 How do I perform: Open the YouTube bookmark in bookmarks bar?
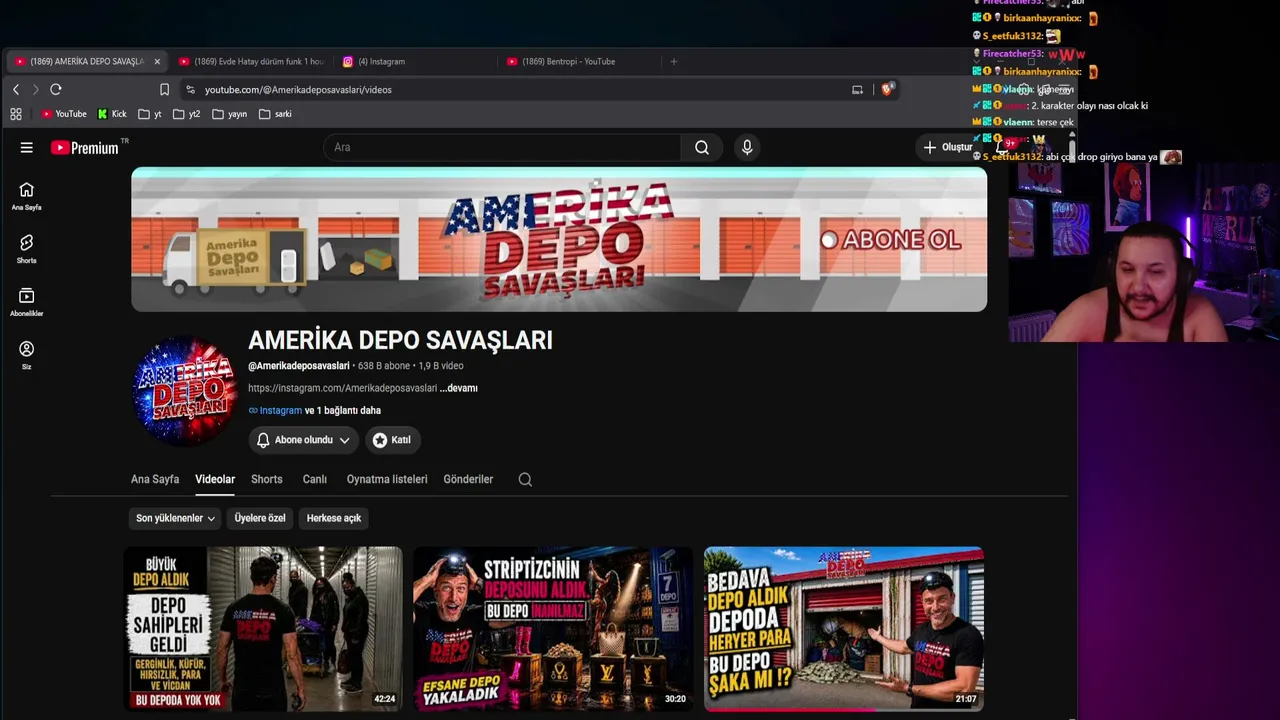click(x=64, y=114)
